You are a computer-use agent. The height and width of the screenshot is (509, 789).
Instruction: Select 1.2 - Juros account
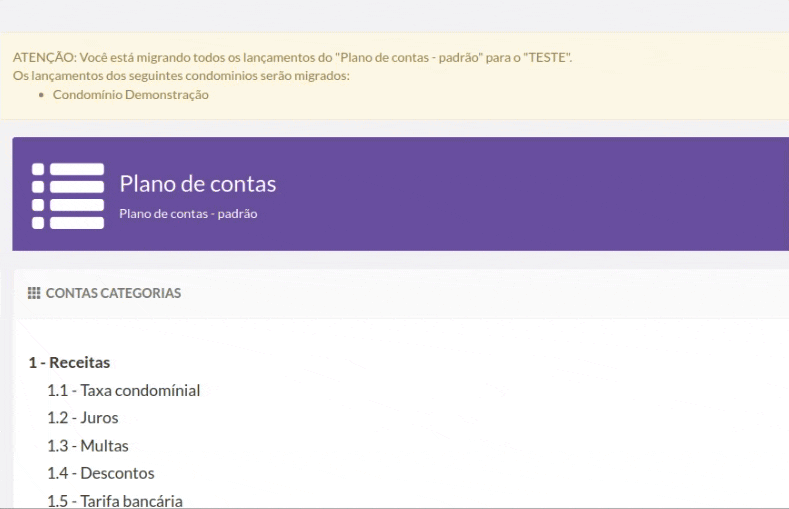pyautogui.click(x=83, y=418)
